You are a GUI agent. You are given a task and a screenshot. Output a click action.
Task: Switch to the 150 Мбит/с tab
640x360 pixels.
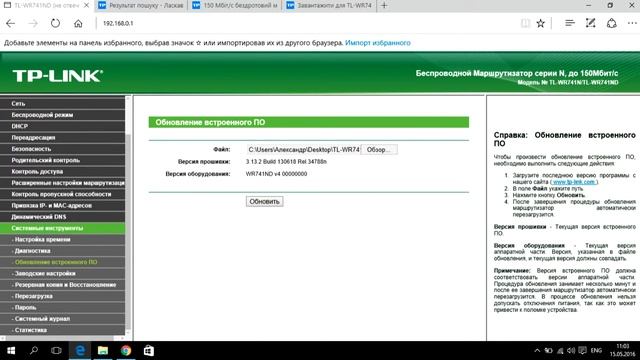pyautogui.click(x=236, y=6)
